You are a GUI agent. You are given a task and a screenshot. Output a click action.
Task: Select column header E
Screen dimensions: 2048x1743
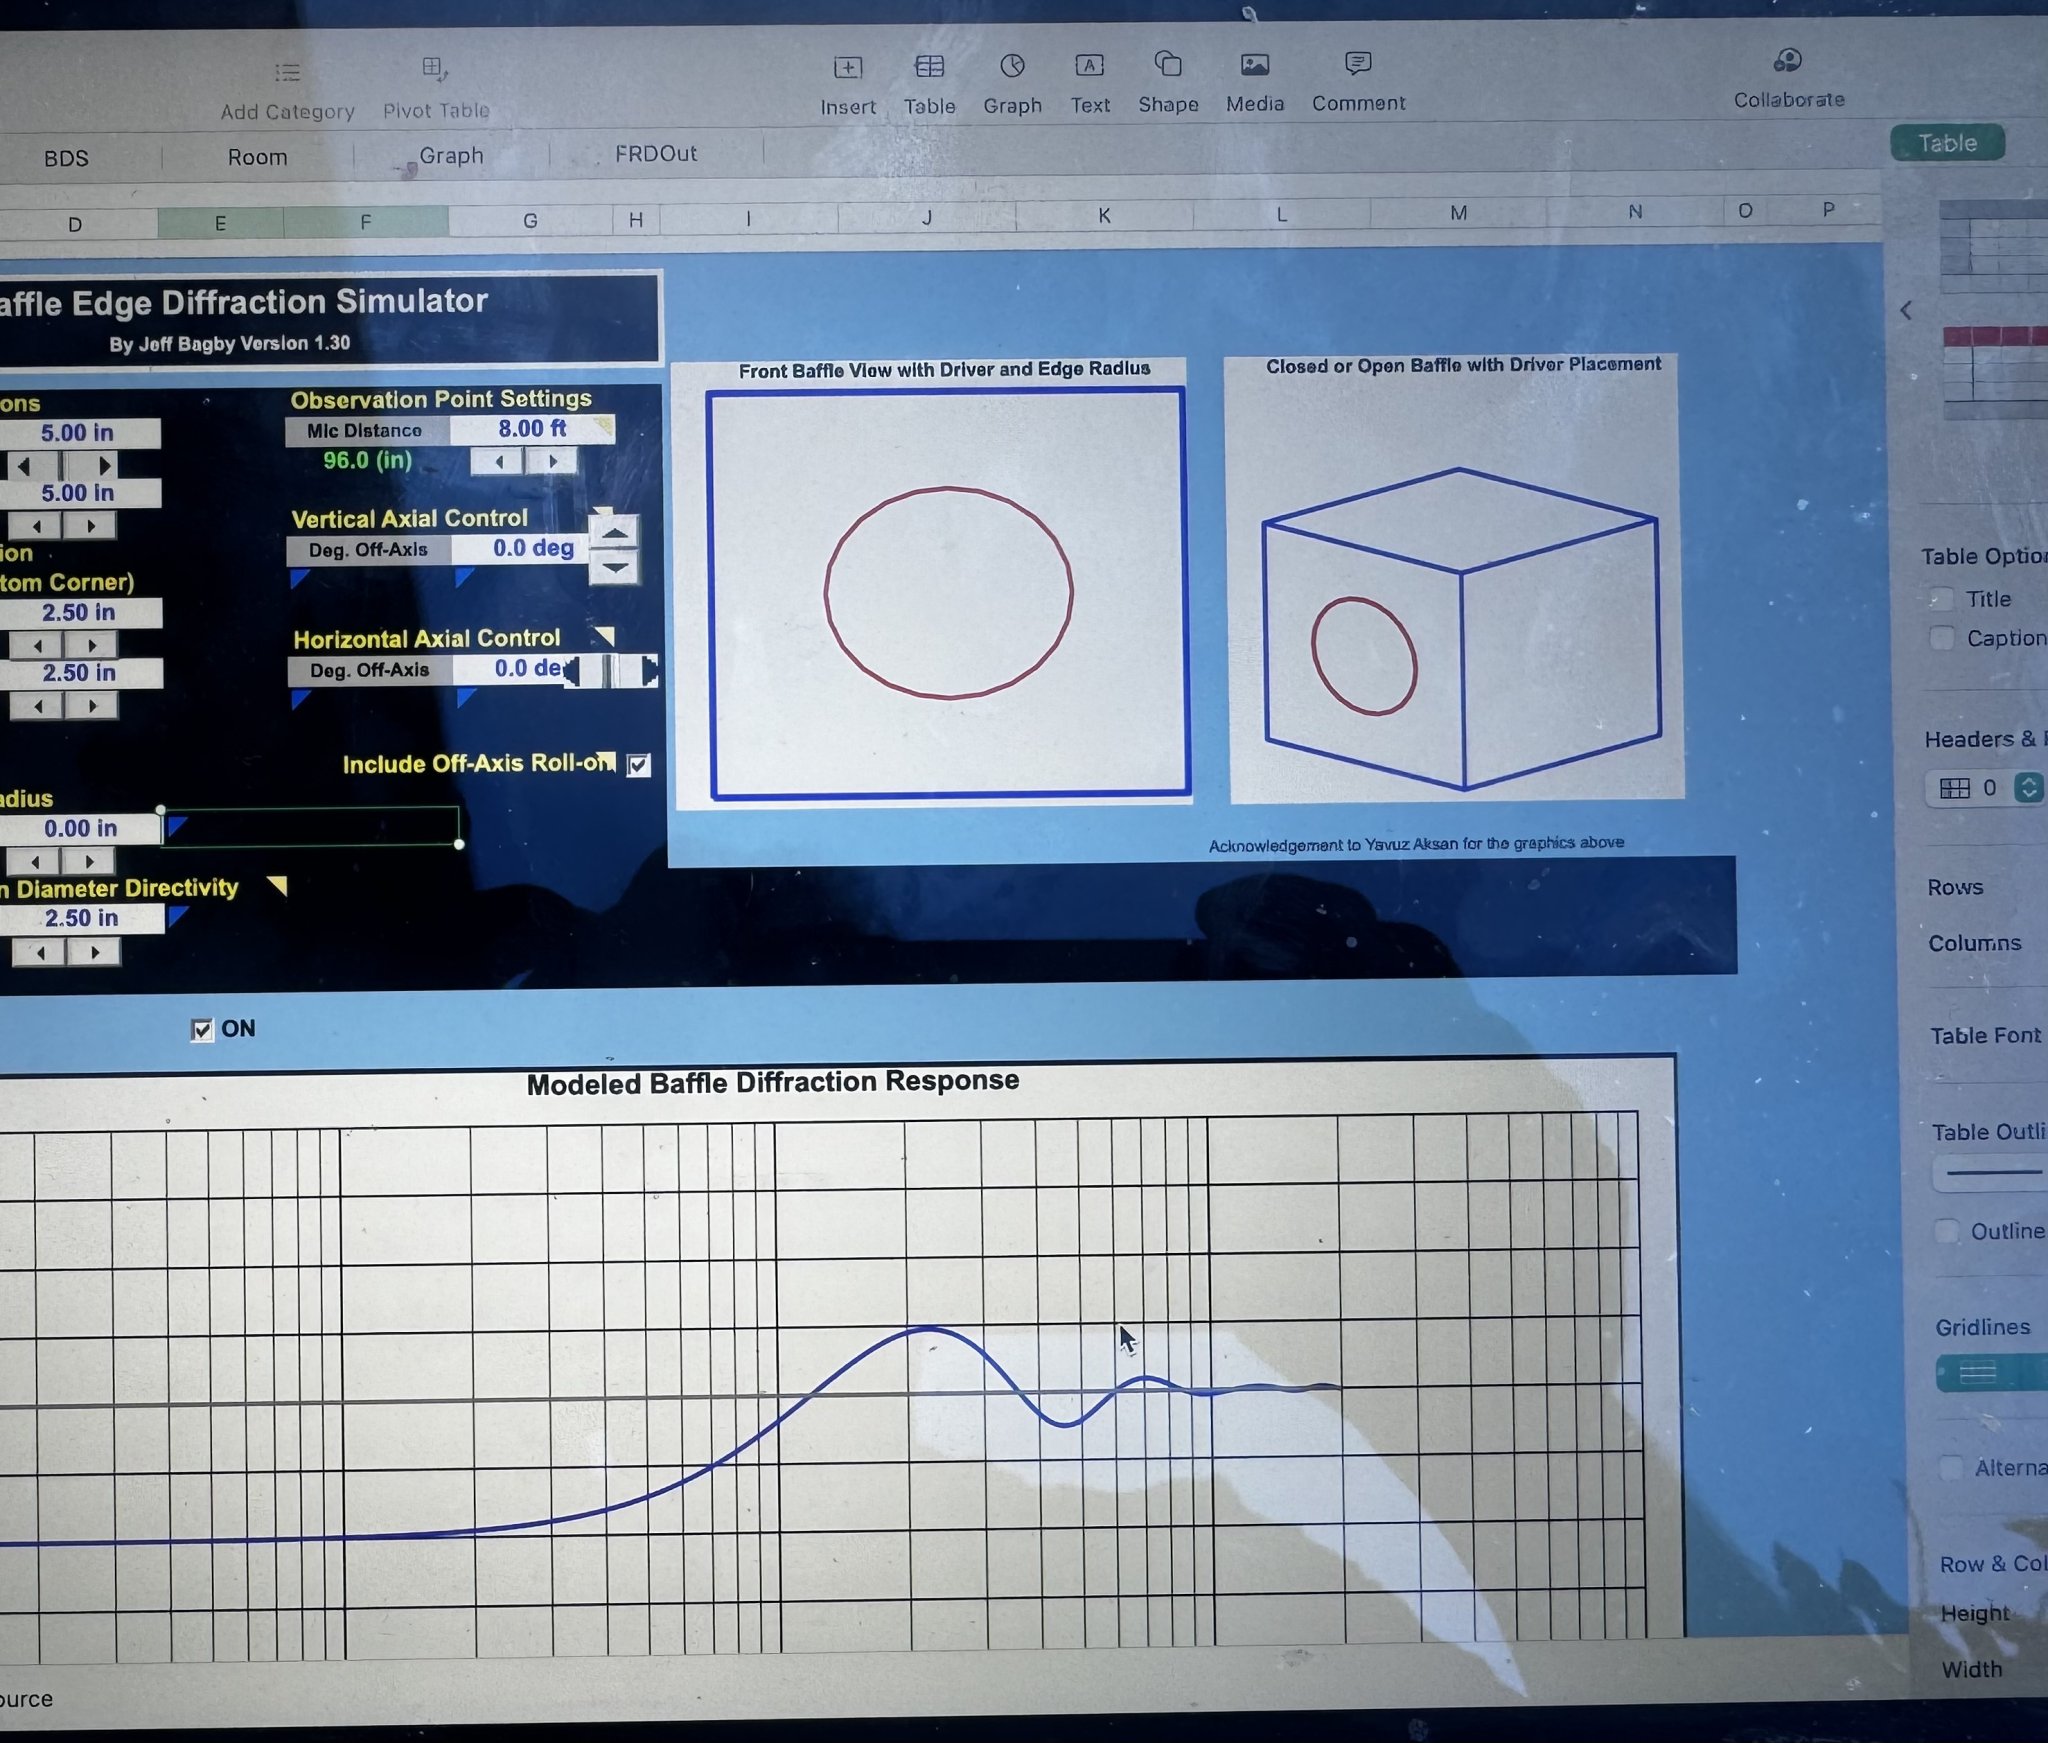(220, 223)
